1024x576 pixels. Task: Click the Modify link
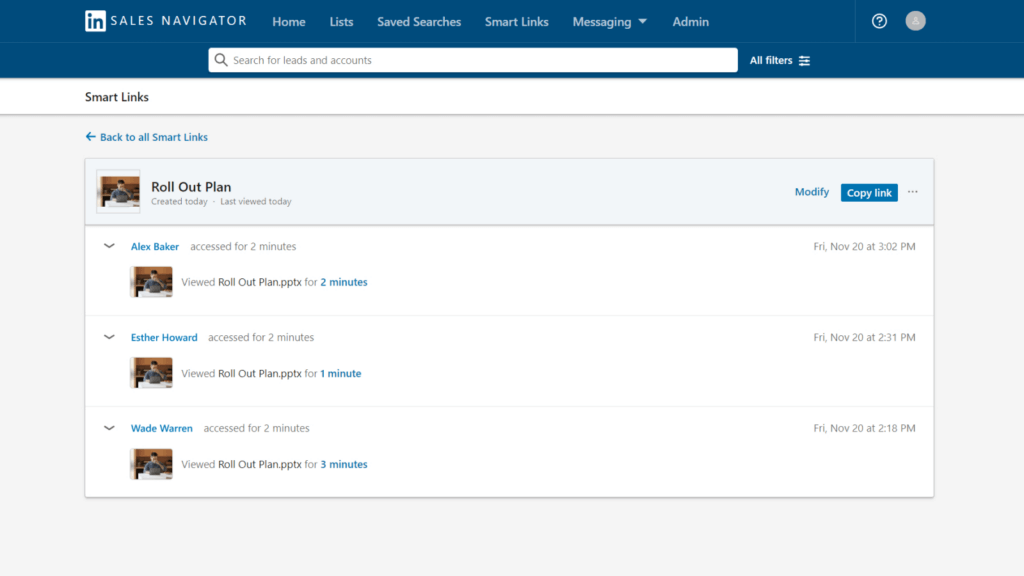click(x=811, y=192)
